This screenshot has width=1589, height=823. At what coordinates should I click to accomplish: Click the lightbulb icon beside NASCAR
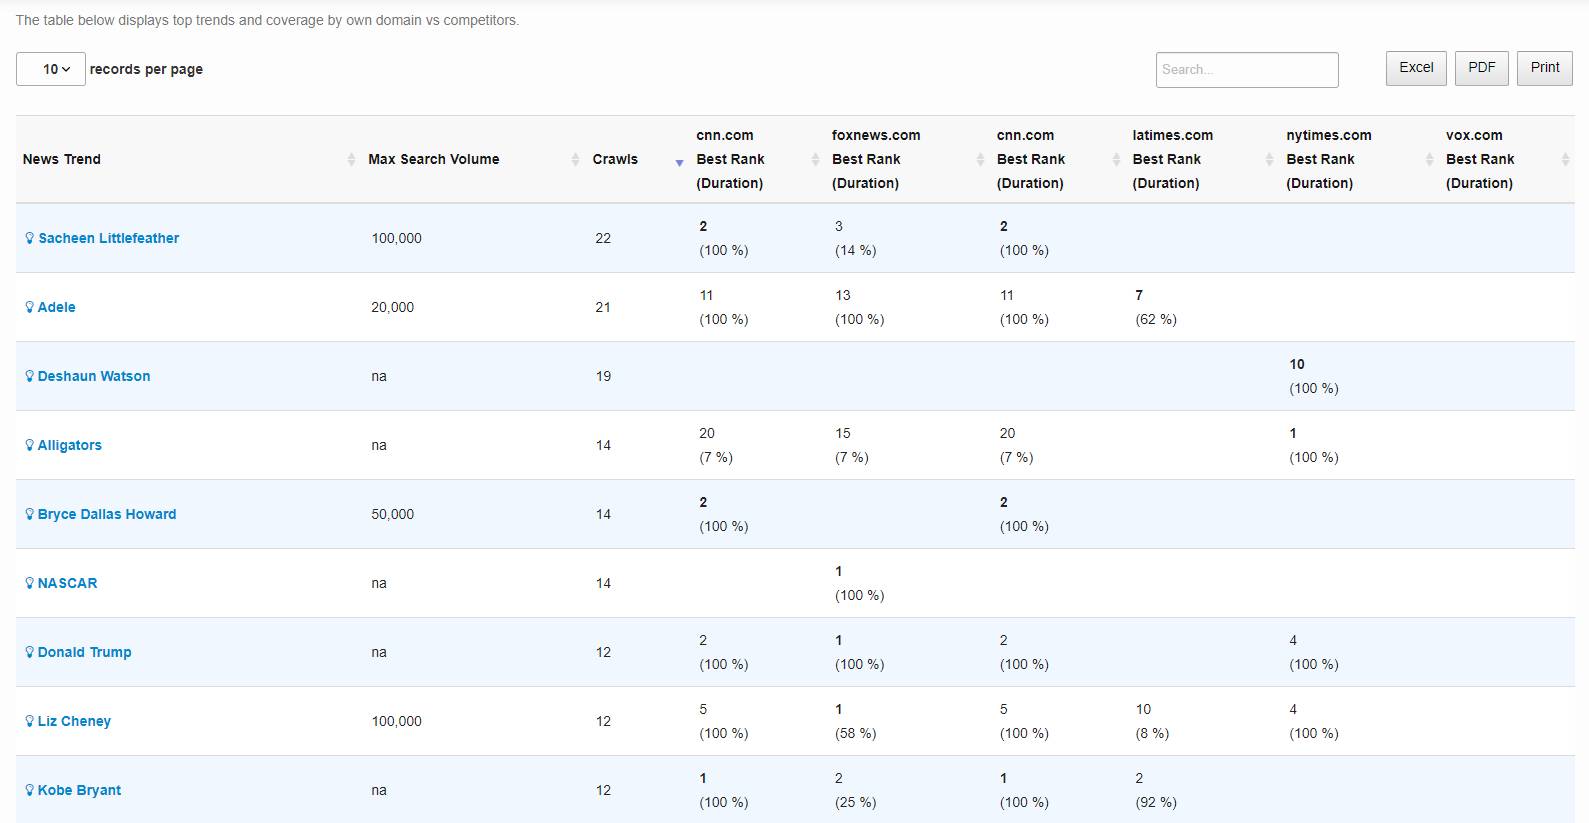pos(30,583)
